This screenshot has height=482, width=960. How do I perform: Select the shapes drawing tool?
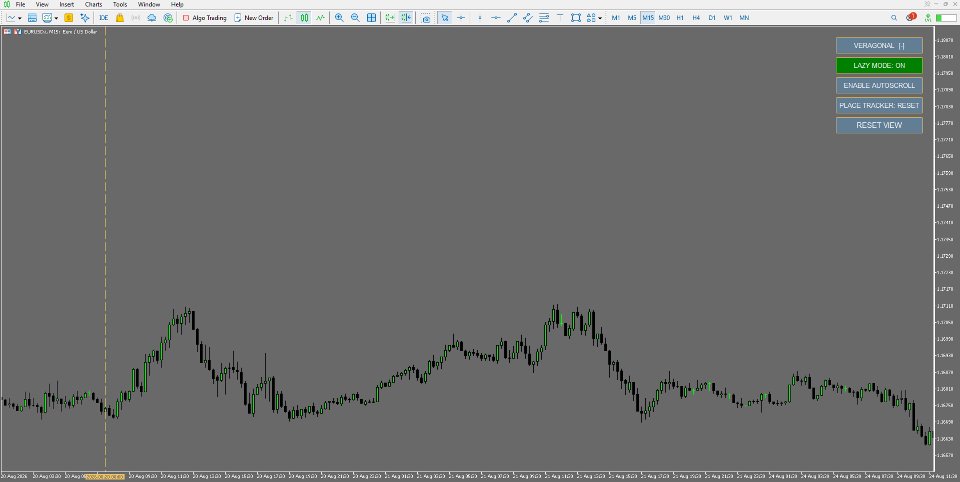(x=576, y=18)
